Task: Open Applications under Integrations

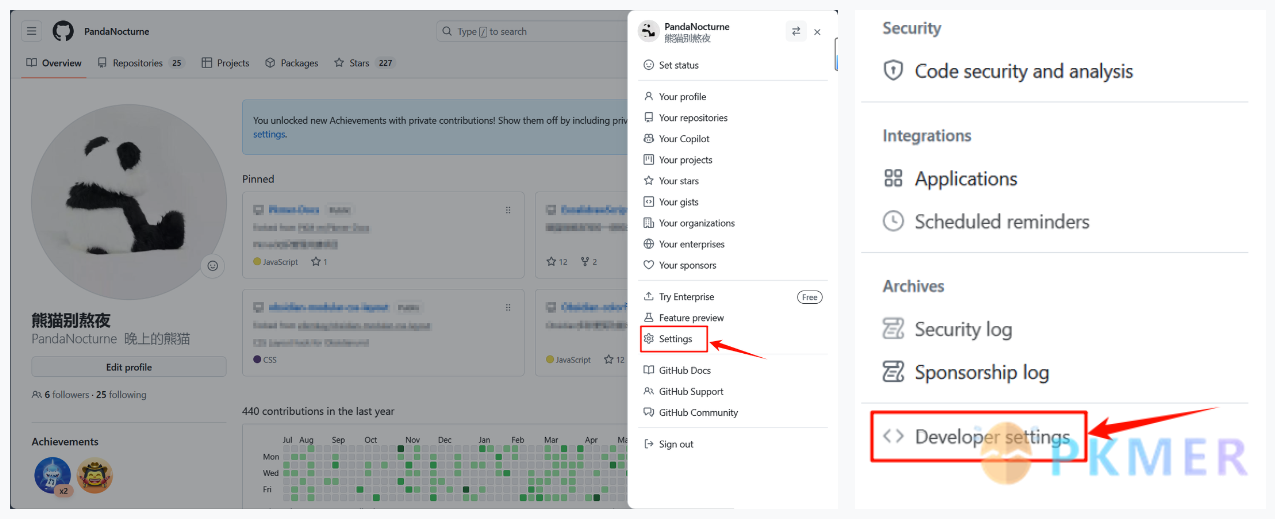Action: [x=965, y=179]
